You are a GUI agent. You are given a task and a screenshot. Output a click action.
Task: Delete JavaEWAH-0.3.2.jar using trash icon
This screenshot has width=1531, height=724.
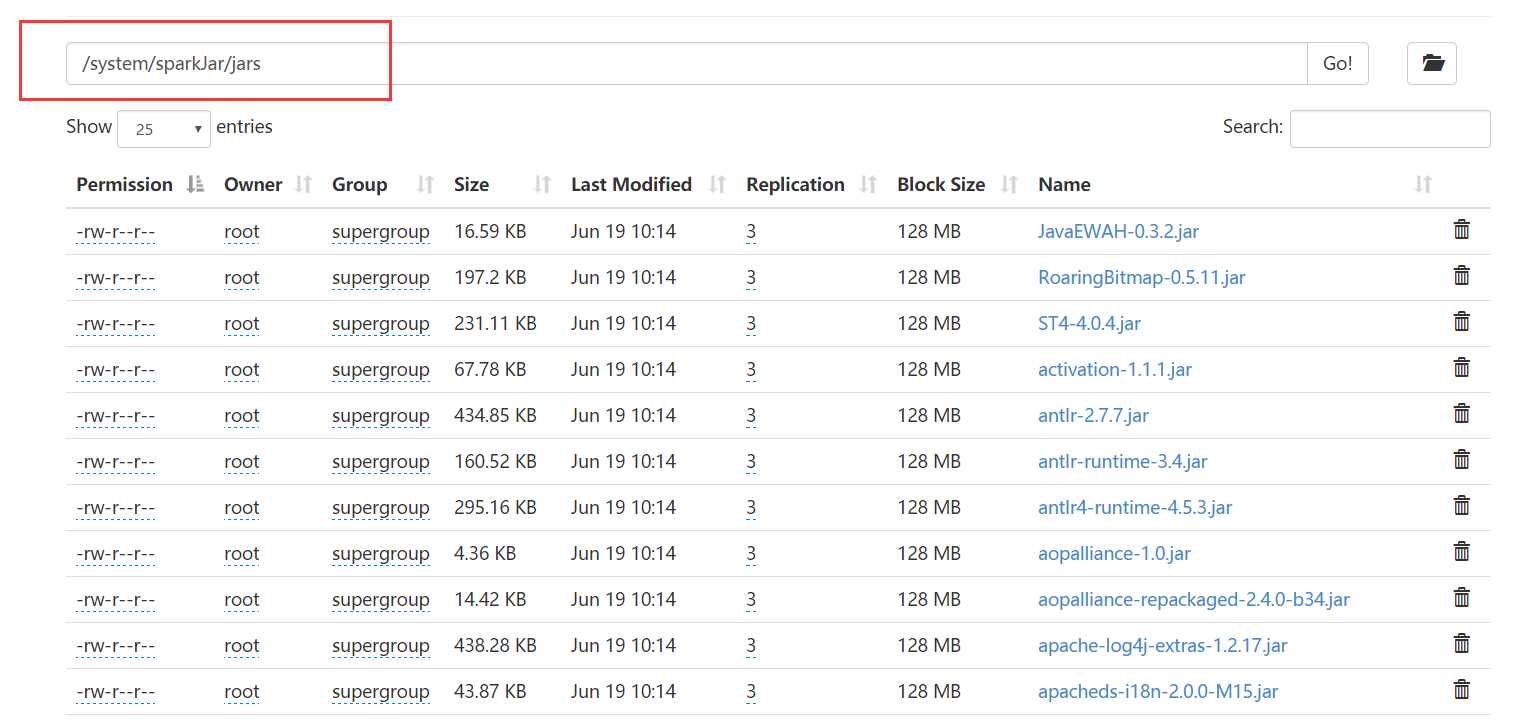coord(1461,230)
